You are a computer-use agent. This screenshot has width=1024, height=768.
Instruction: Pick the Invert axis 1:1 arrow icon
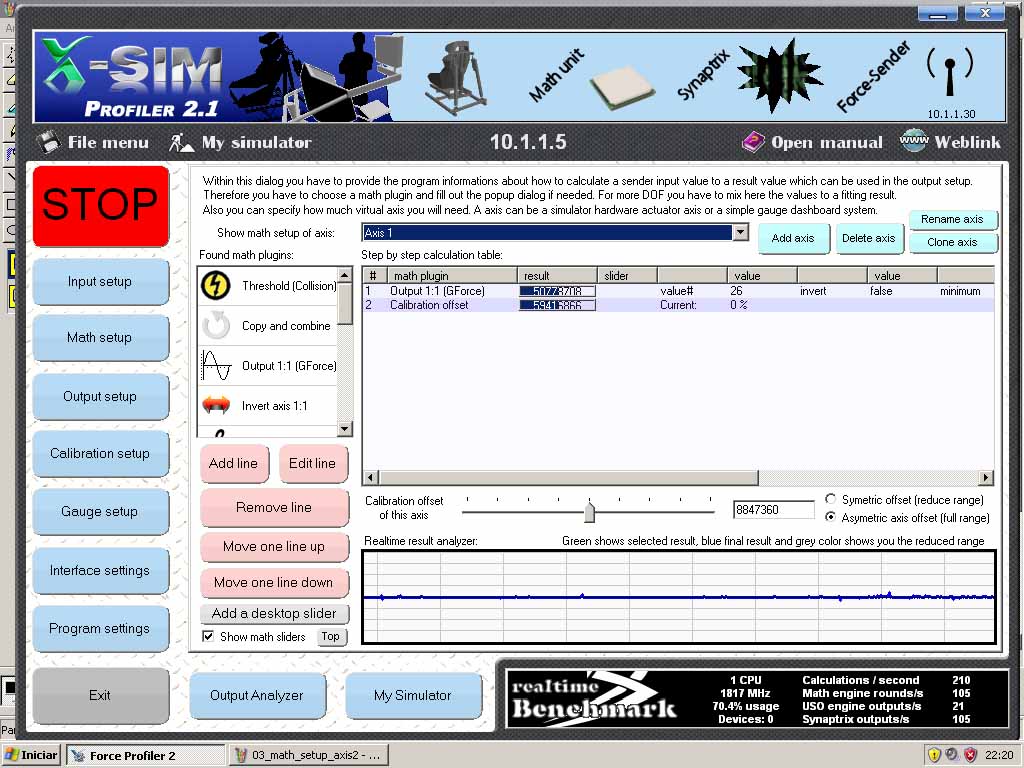pyautogui.click(x=216, y=406)
